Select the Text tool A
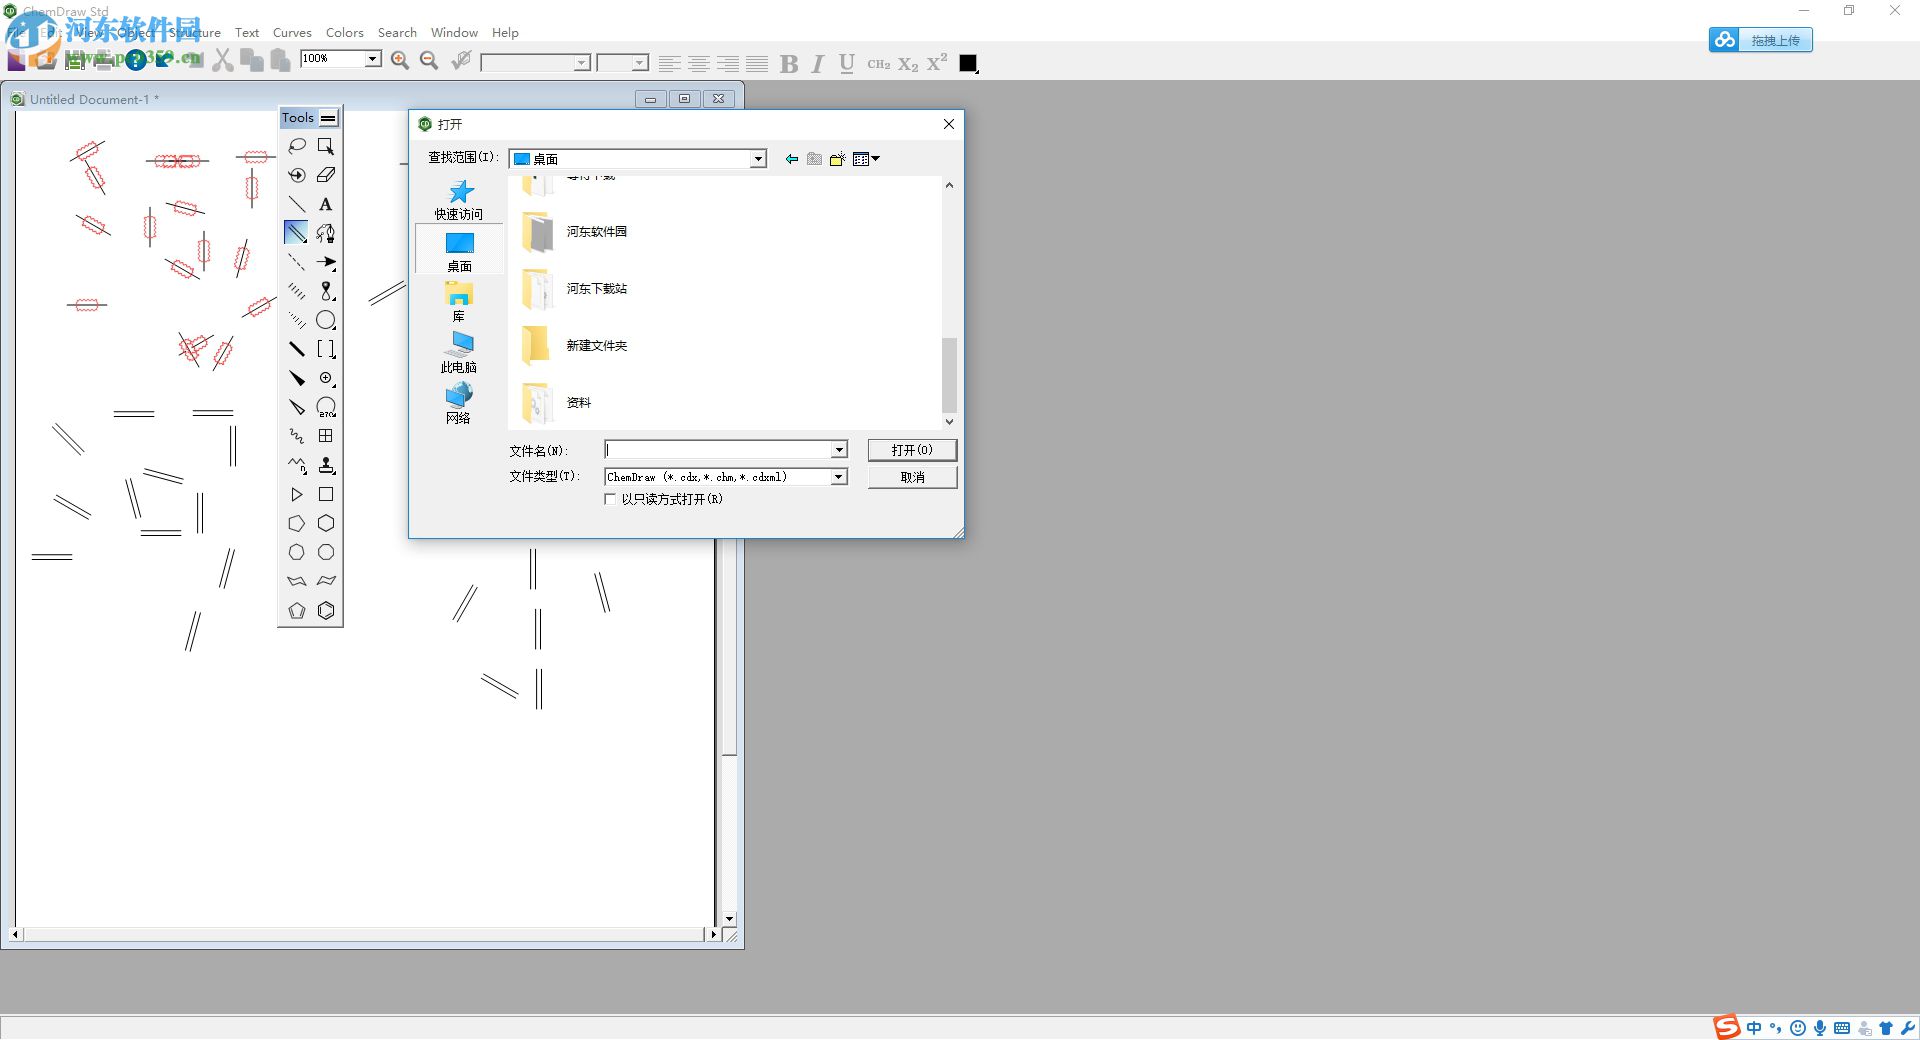This screenshot has width=1920, height=1040. [x=326, y=204]
